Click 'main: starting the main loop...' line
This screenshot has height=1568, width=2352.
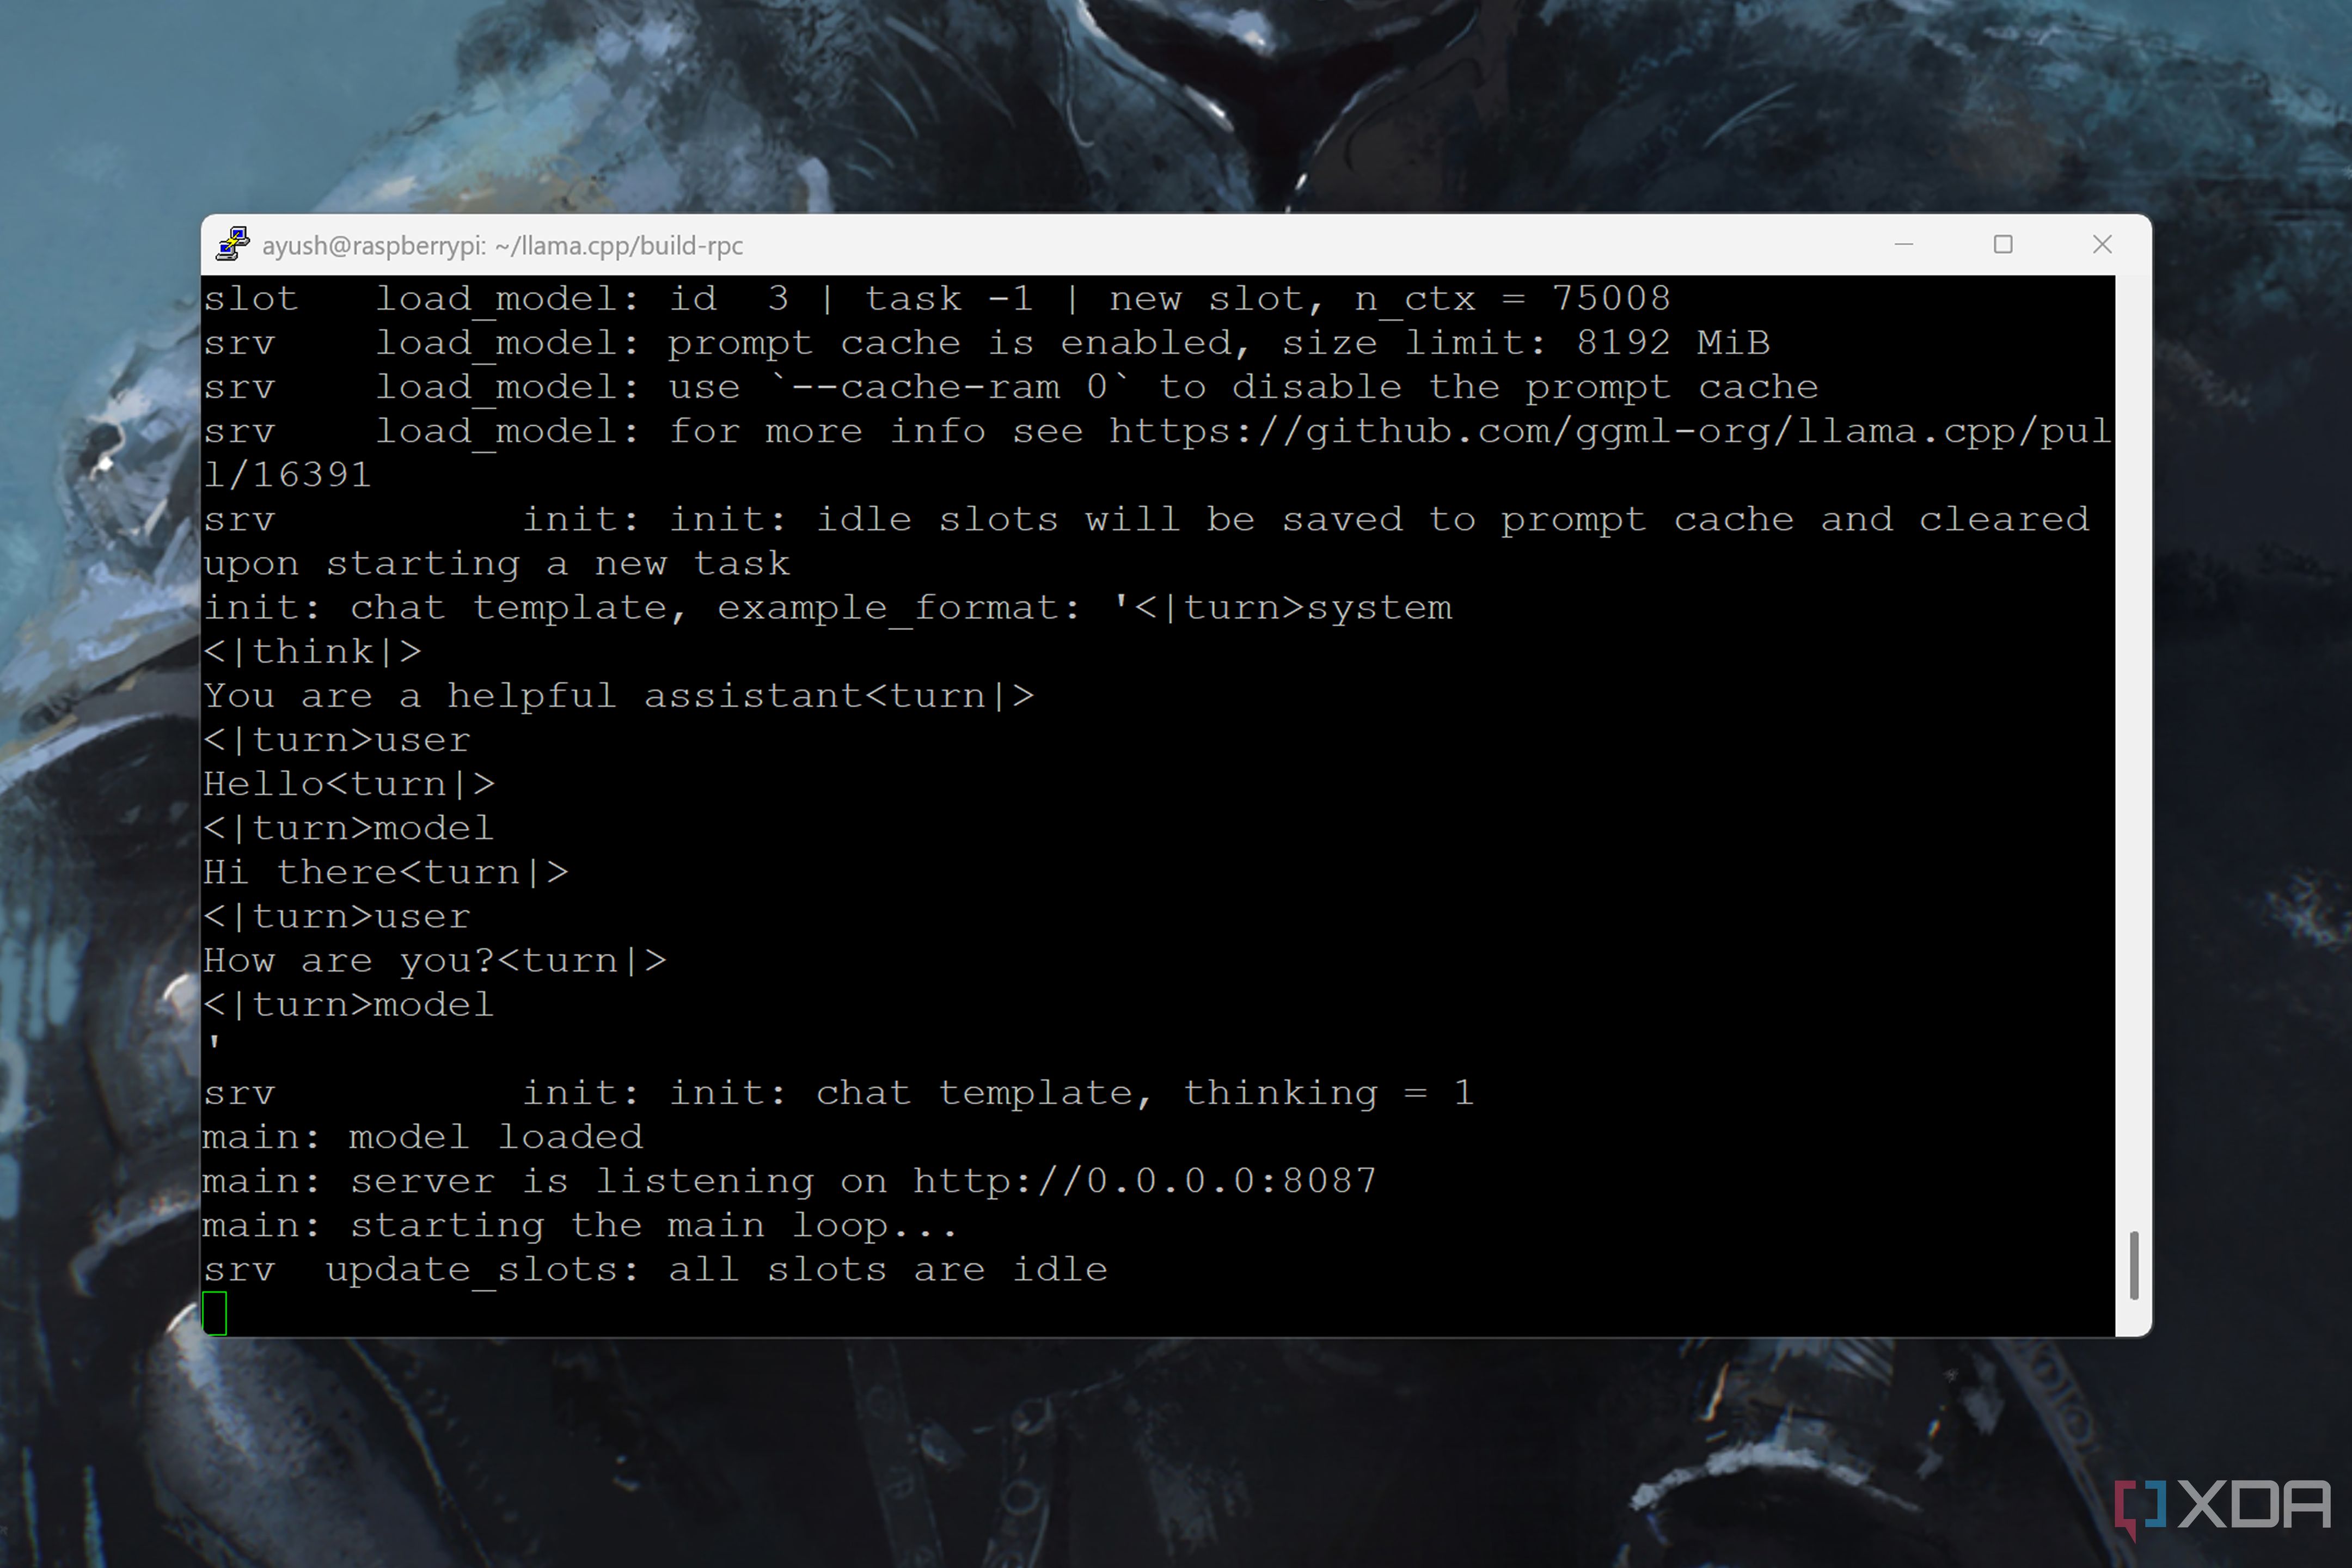(580, 1225)
